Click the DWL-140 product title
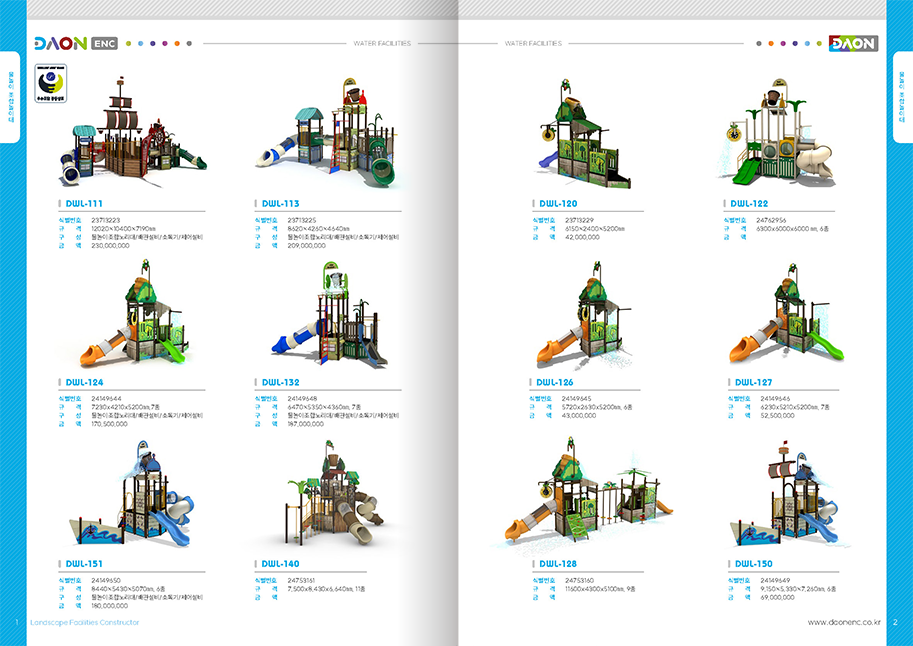Image resolution: width=913 pixels, height=646 pixels. (280, 564)
